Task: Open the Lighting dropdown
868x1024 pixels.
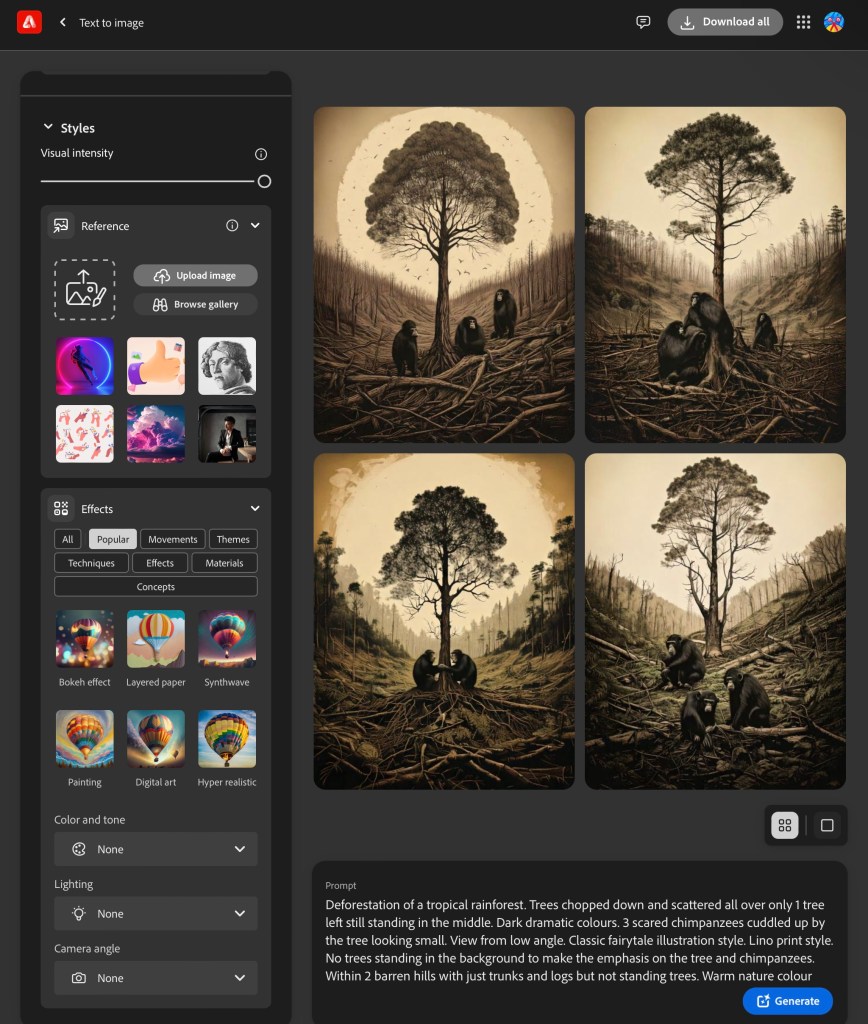Action: tap(156, 913)
